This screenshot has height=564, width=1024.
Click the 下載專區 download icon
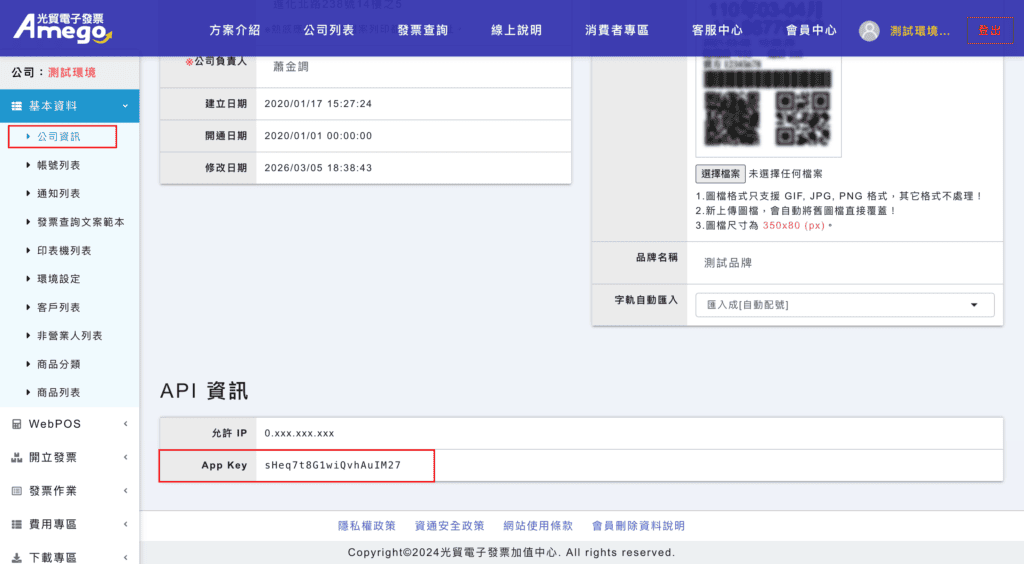coord(16,557)
